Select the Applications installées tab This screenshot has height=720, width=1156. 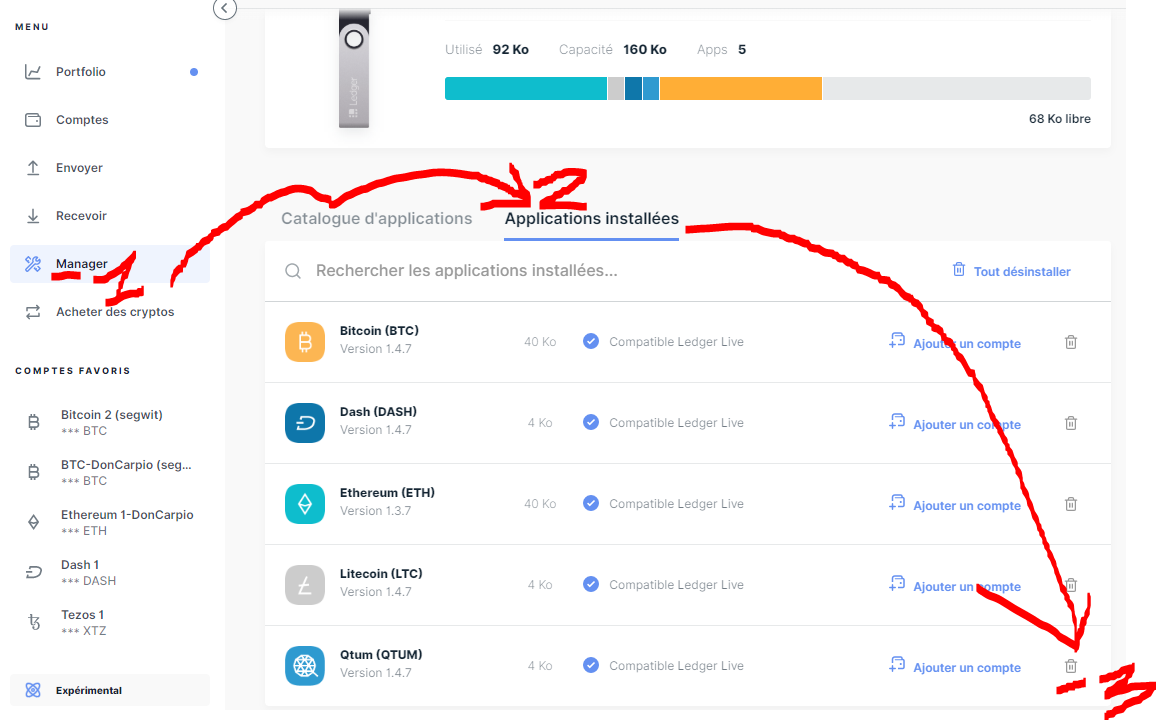point(591,218)
